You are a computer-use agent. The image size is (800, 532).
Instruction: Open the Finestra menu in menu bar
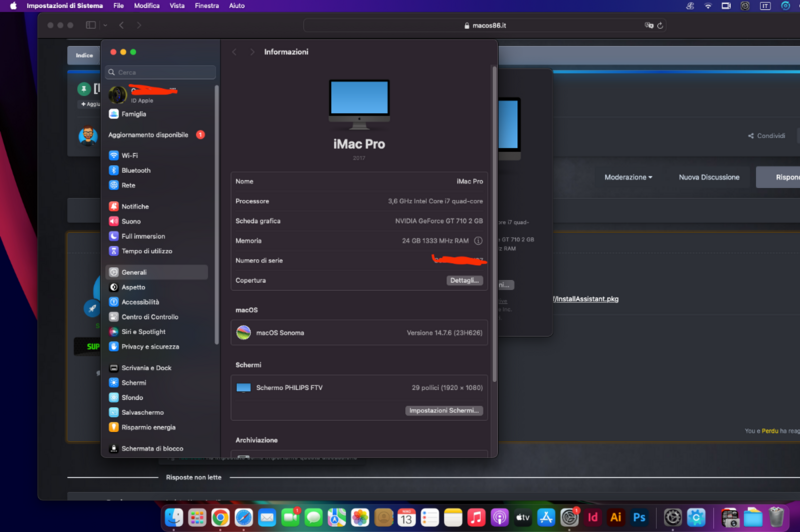point(207,6)
